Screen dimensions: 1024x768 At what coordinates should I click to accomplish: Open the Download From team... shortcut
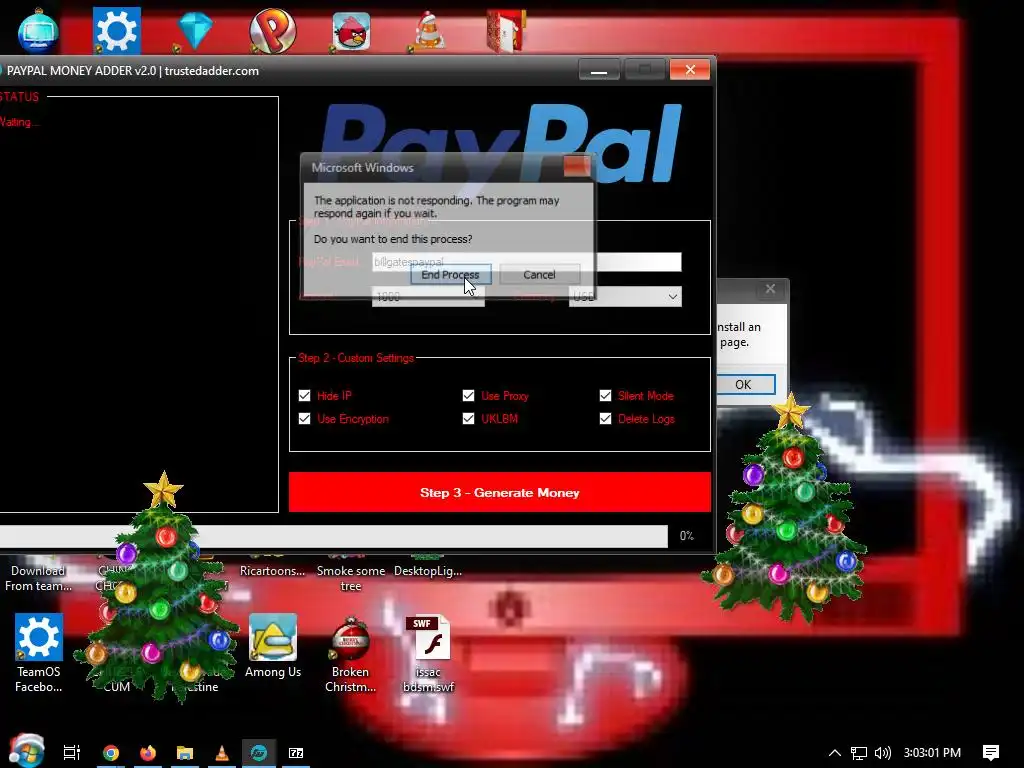pyautogui.click(x=38, y=578)
